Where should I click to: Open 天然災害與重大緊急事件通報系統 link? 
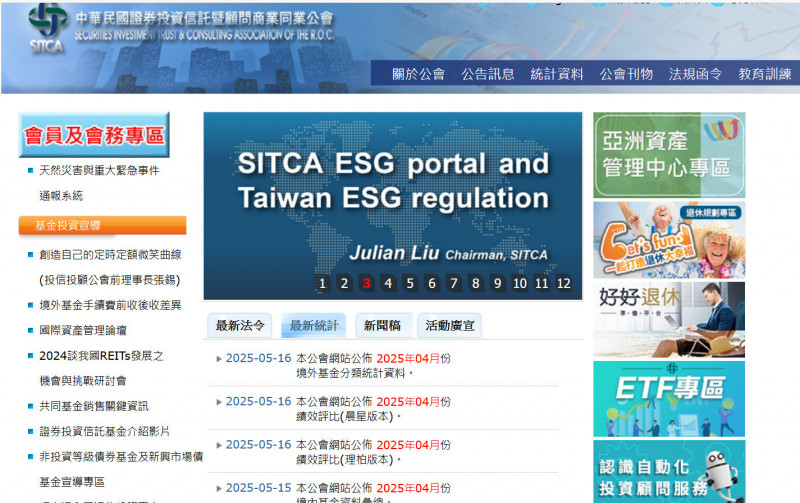tap(99, 183)
